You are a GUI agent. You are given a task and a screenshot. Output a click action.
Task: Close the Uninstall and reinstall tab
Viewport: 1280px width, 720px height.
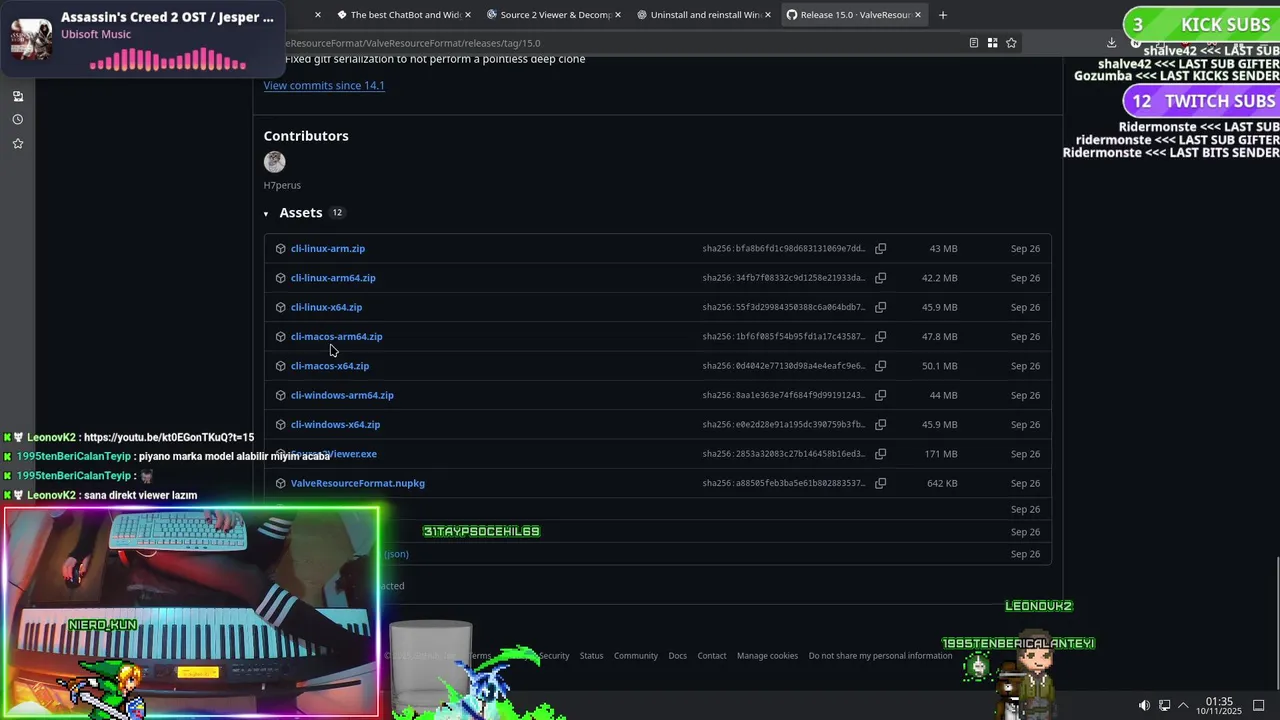[x=768, y=15]
